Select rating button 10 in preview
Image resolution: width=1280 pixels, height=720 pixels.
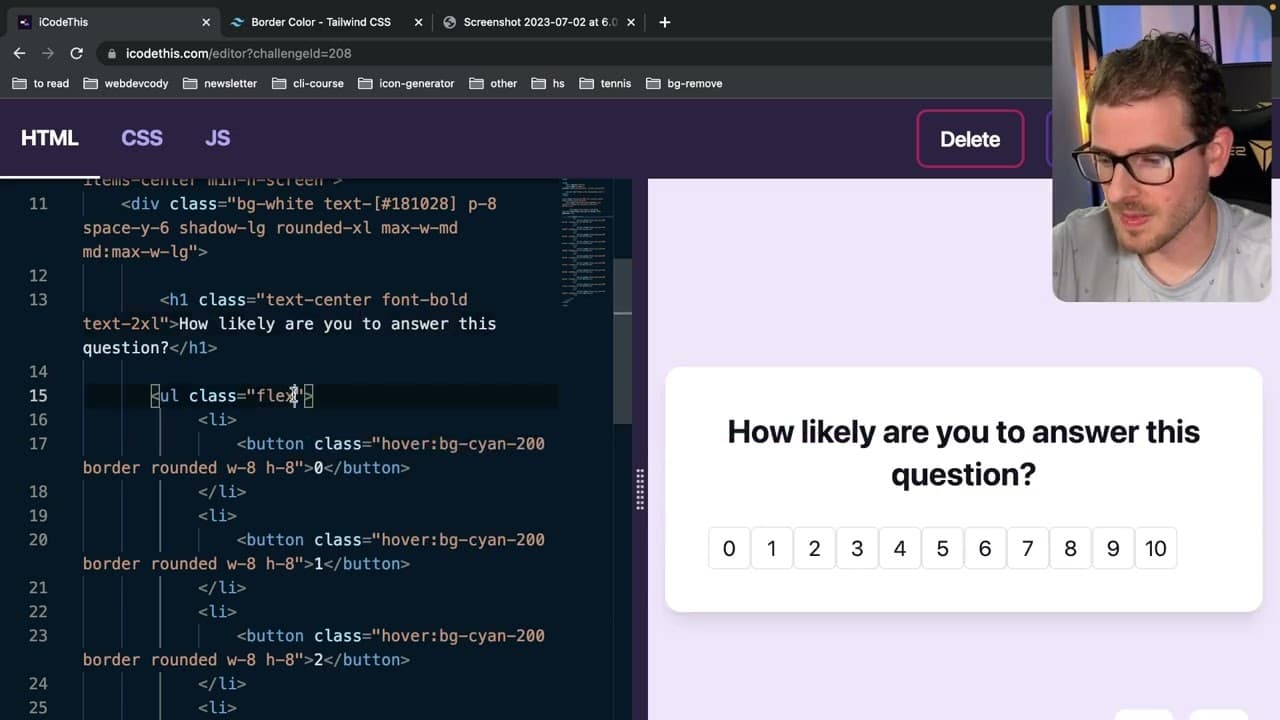[1156, 548]
